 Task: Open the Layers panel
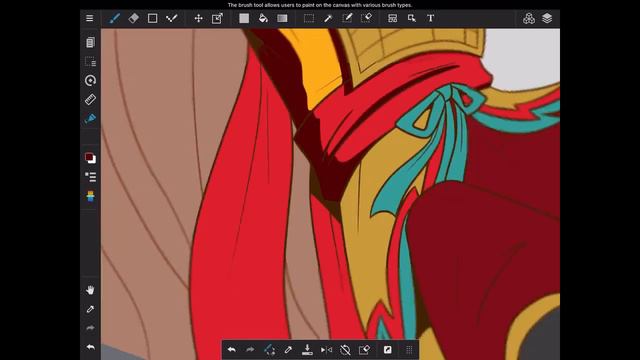tap(547, 18)
